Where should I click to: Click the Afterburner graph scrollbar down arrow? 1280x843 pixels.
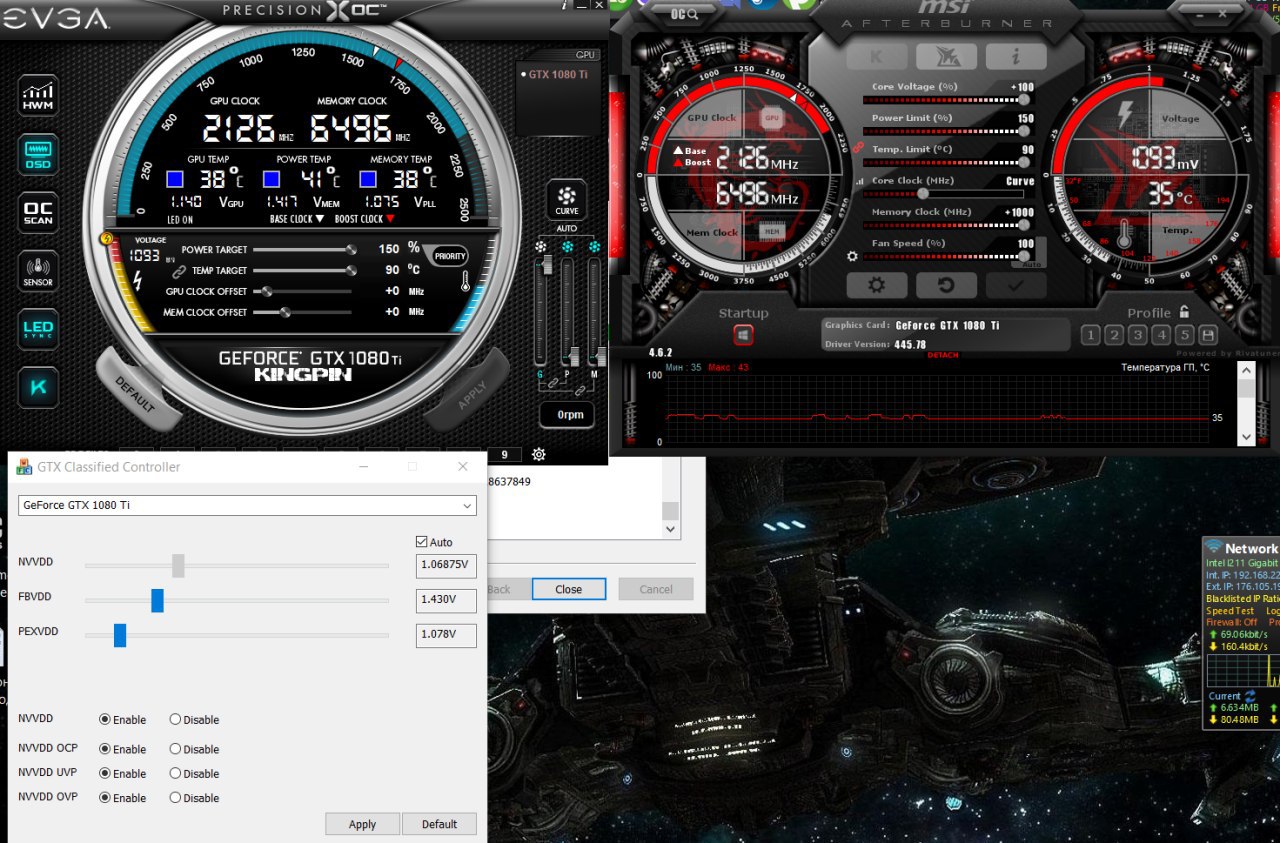coord(1246,437)
